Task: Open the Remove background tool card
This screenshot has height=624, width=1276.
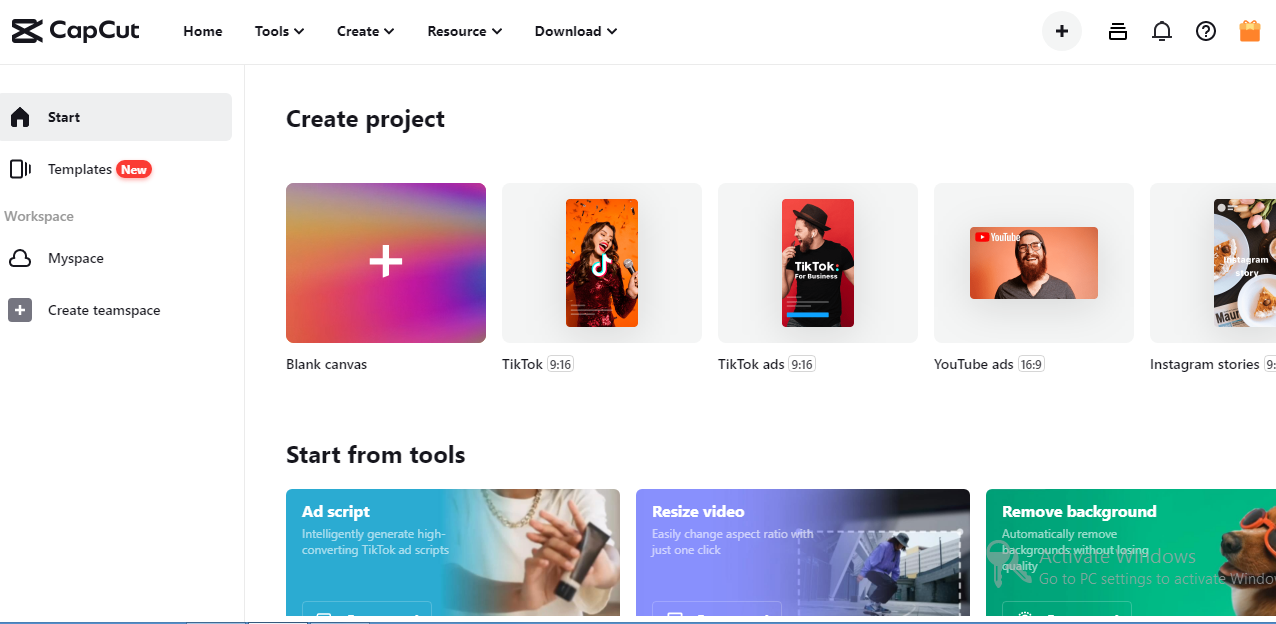Action: coord(1131,552)
